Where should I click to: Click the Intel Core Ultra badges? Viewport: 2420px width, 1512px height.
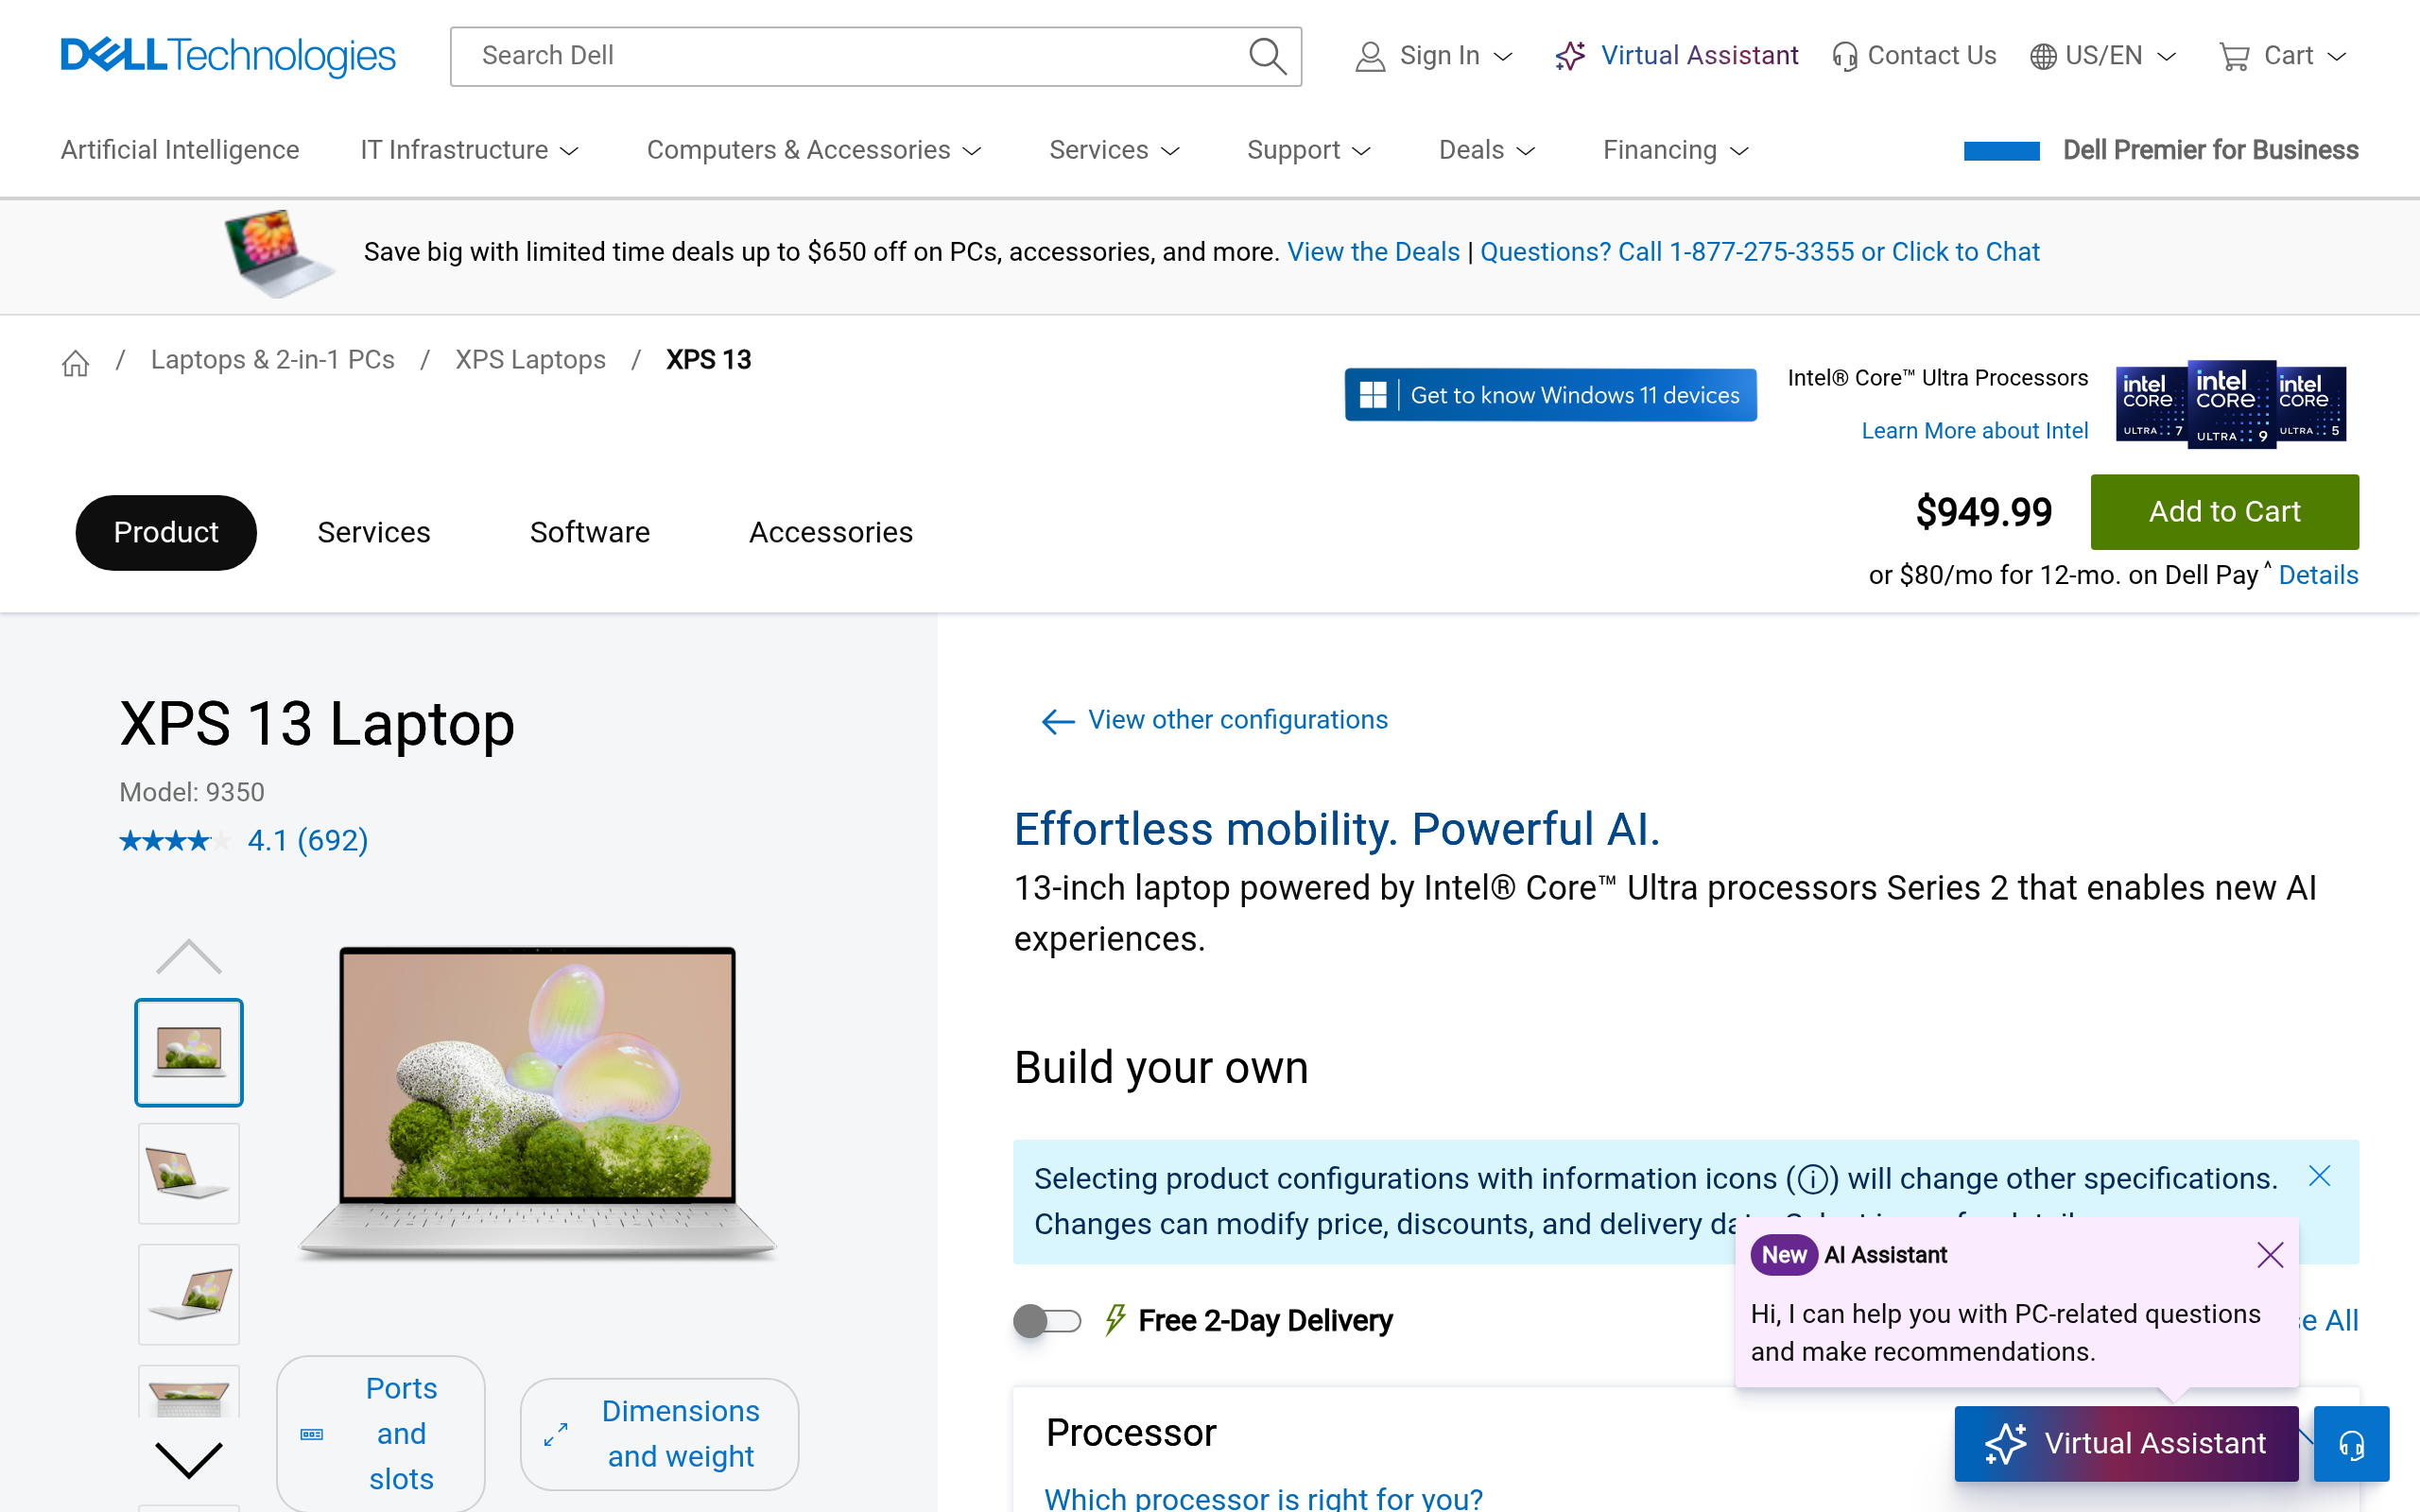[x=2230, y=404]
